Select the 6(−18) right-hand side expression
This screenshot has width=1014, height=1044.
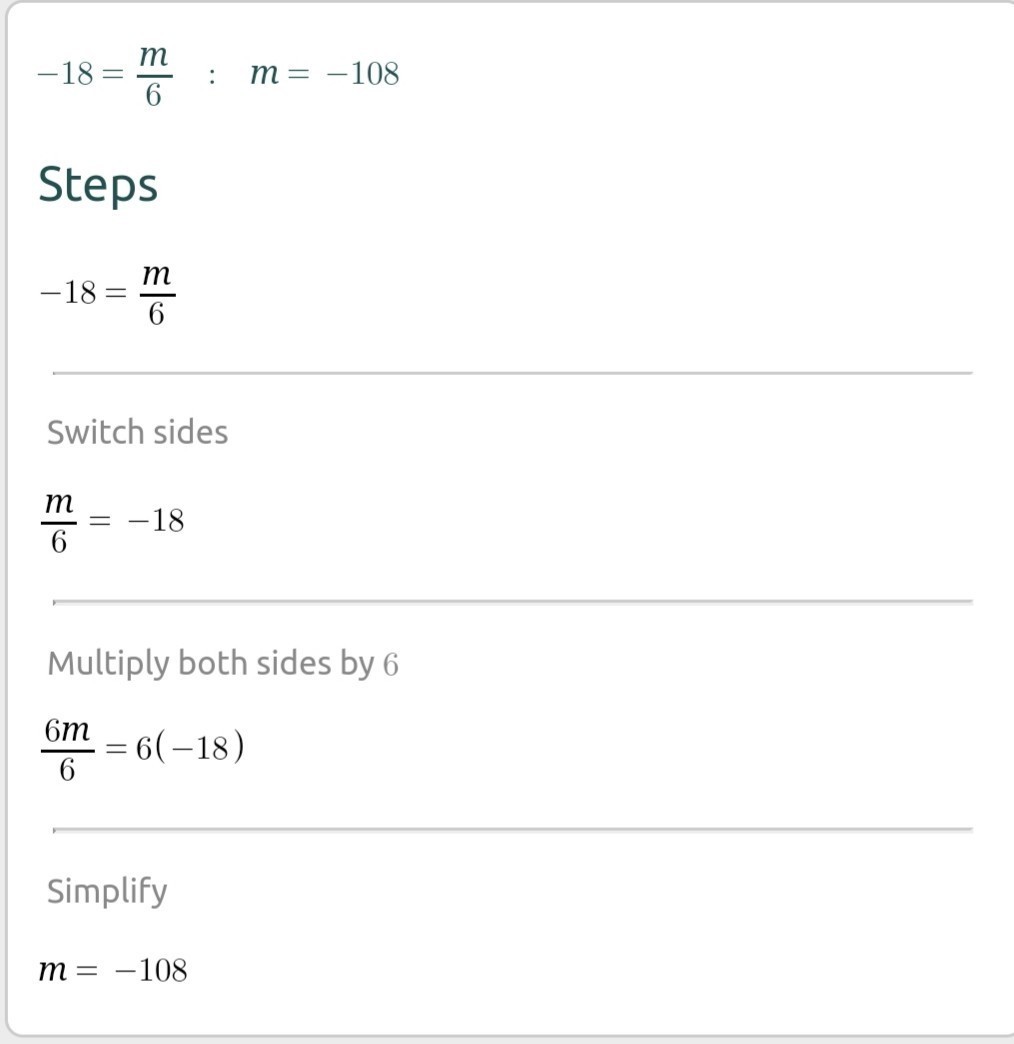coord(190,748)
